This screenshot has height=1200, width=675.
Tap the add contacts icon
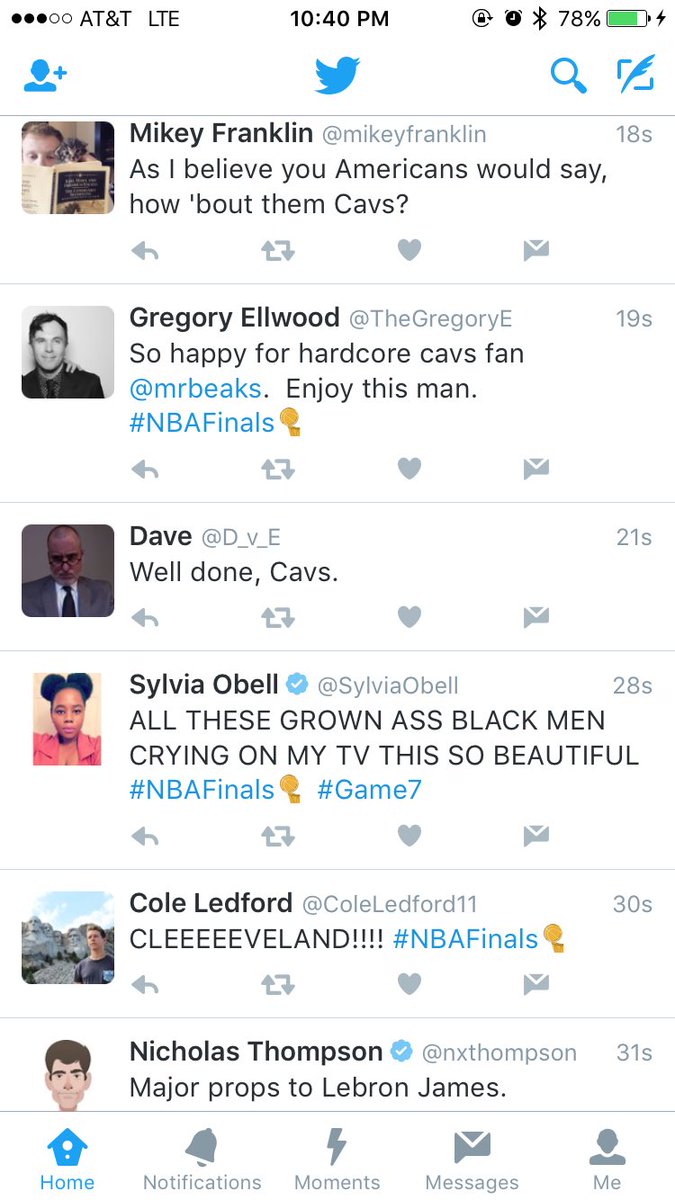pyautogui.click(x=45, y=76)
